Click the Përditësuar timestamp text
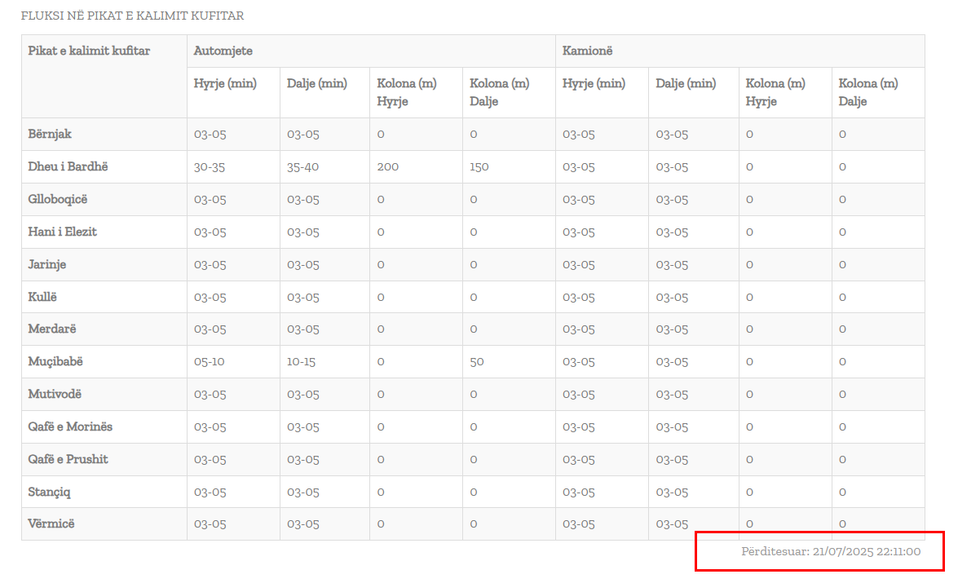The image size is (980, 579). 830,551
